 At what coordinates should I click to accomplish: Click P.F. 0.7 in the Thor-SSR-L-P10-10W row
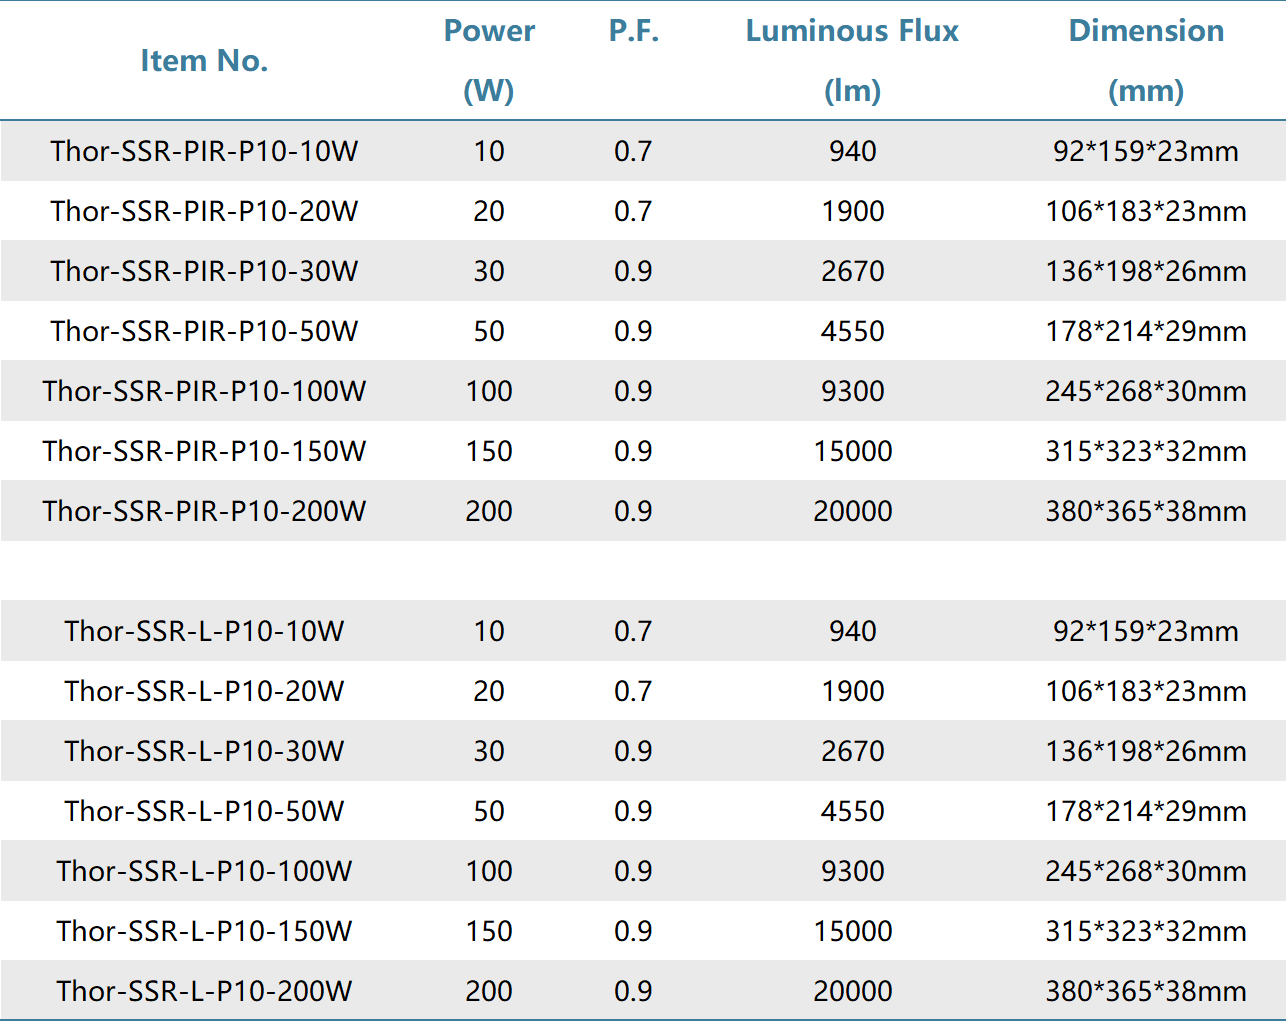coord(633,631)
